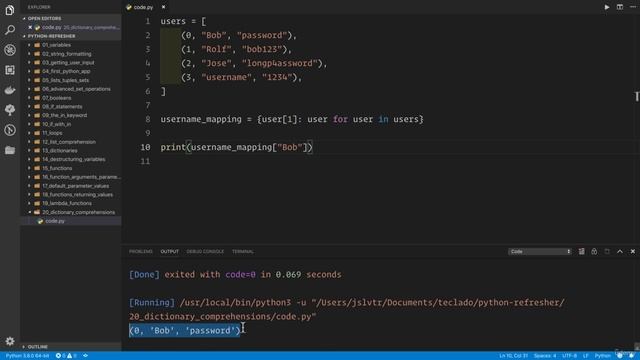The height and width of the screenshot is (360, 640).
Task: Maximize the panel with chevron up
Action: click(x=620, y=251)
